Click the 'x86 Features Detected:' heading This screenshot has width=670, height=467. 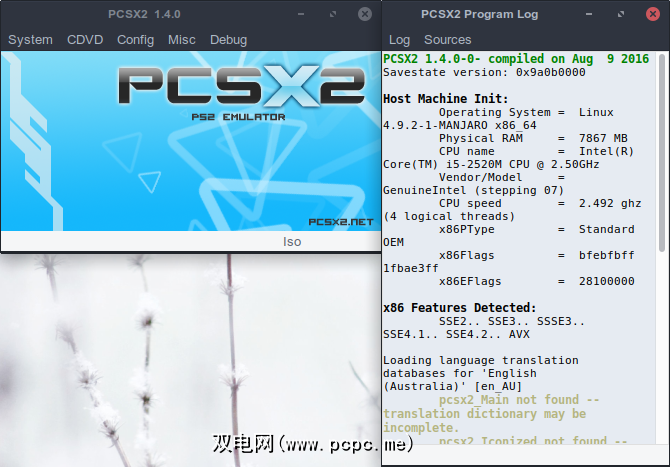[459, 308]
